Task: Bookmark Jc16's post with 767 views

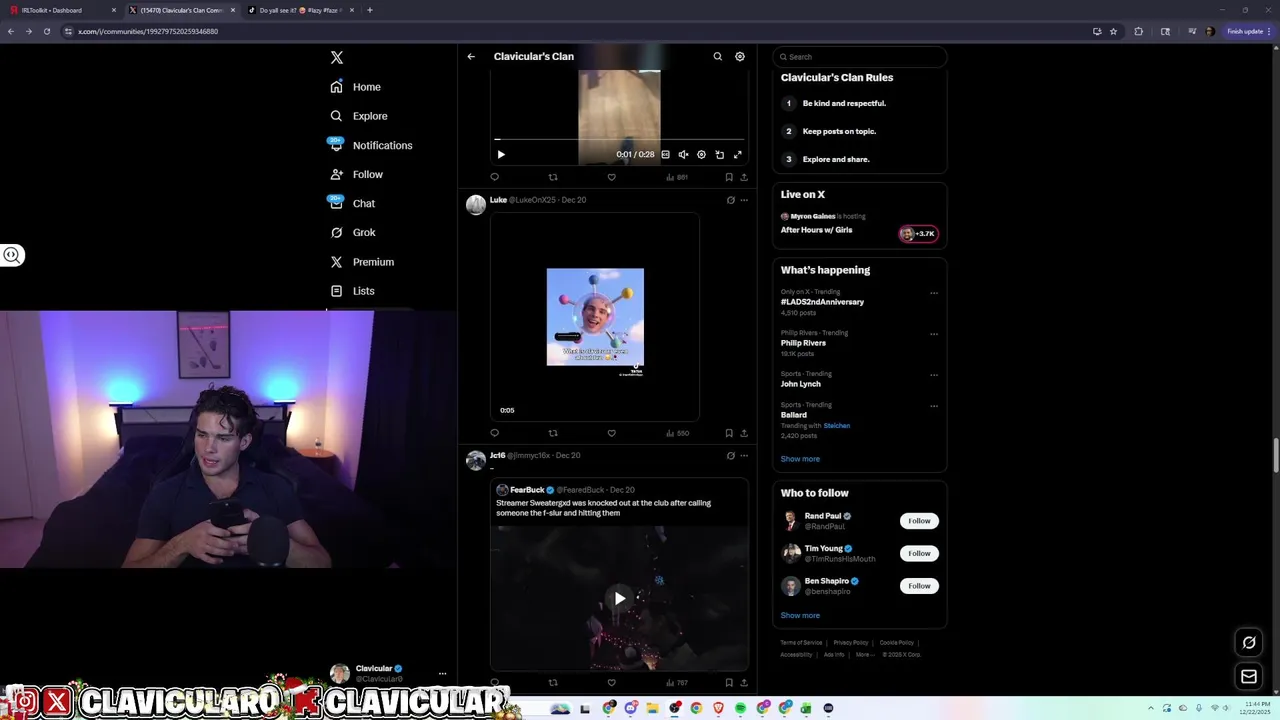Action: (729, 682)
